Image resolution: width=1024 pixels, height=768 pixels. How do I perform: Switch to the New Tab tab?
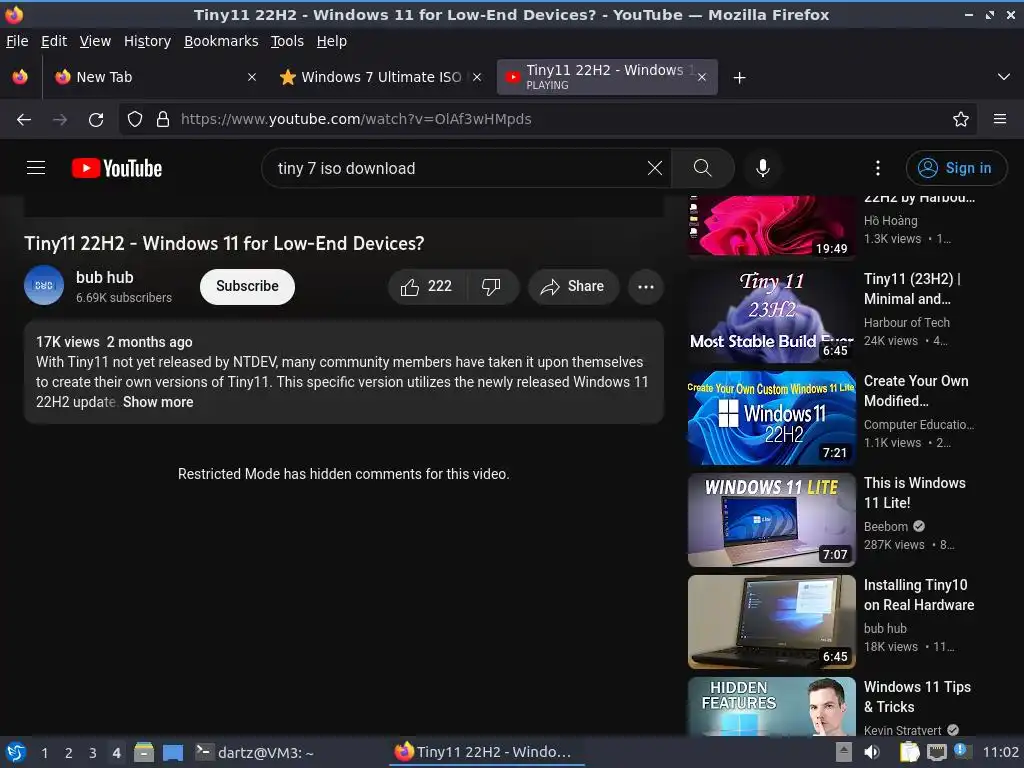(154, 77)
